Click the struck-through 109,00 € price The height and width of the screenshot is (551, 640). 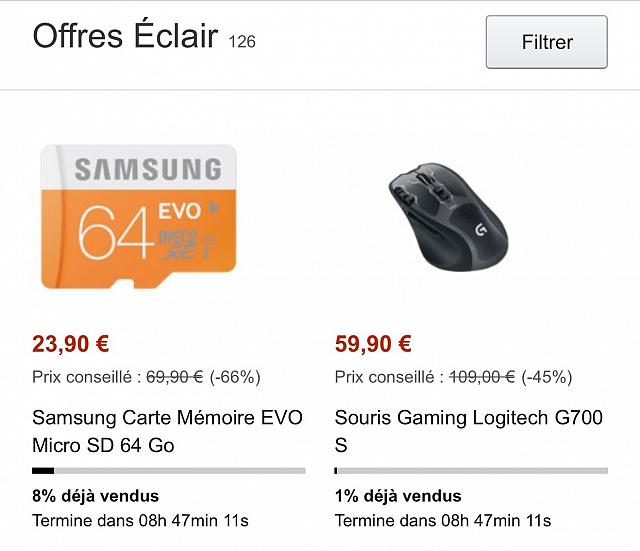482,377
